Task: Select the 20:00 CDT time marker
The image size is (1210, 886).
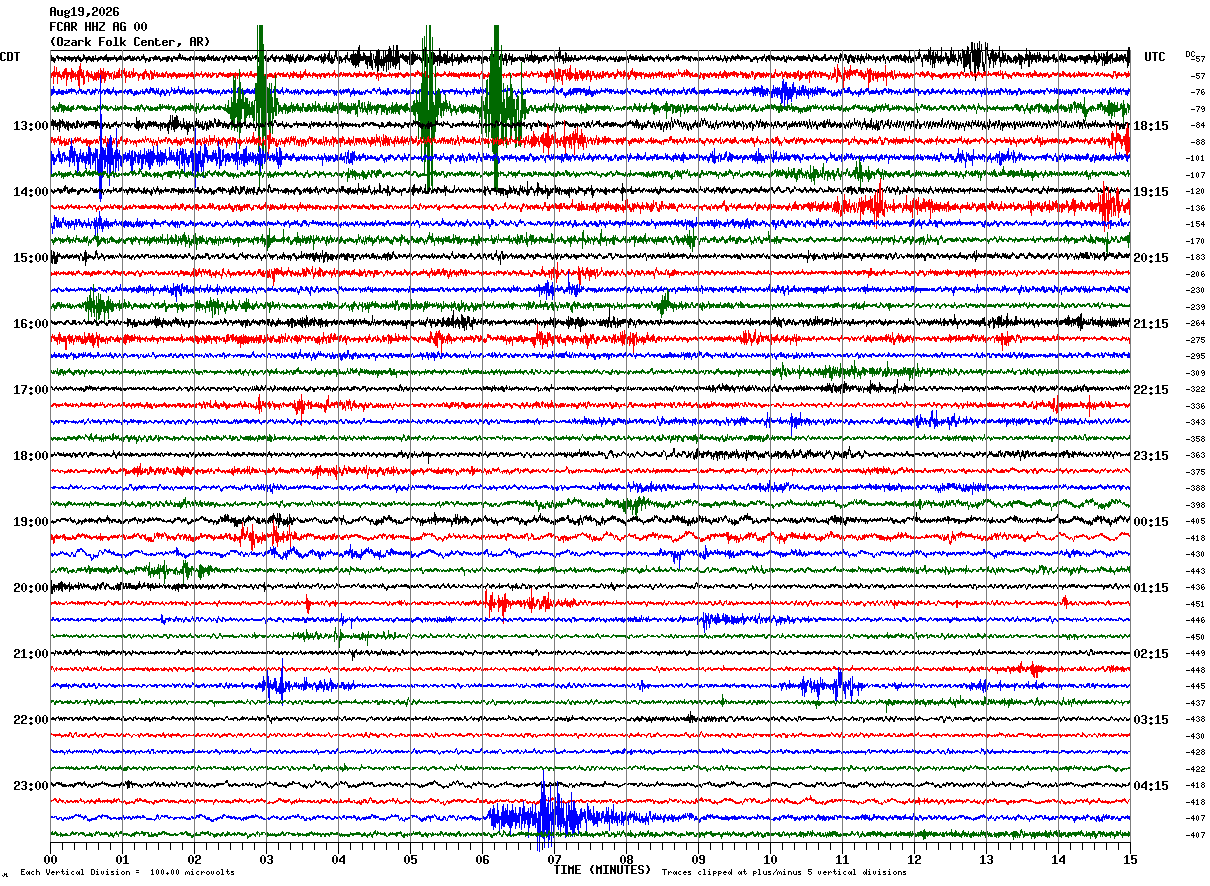Action: tap(31, 588)
